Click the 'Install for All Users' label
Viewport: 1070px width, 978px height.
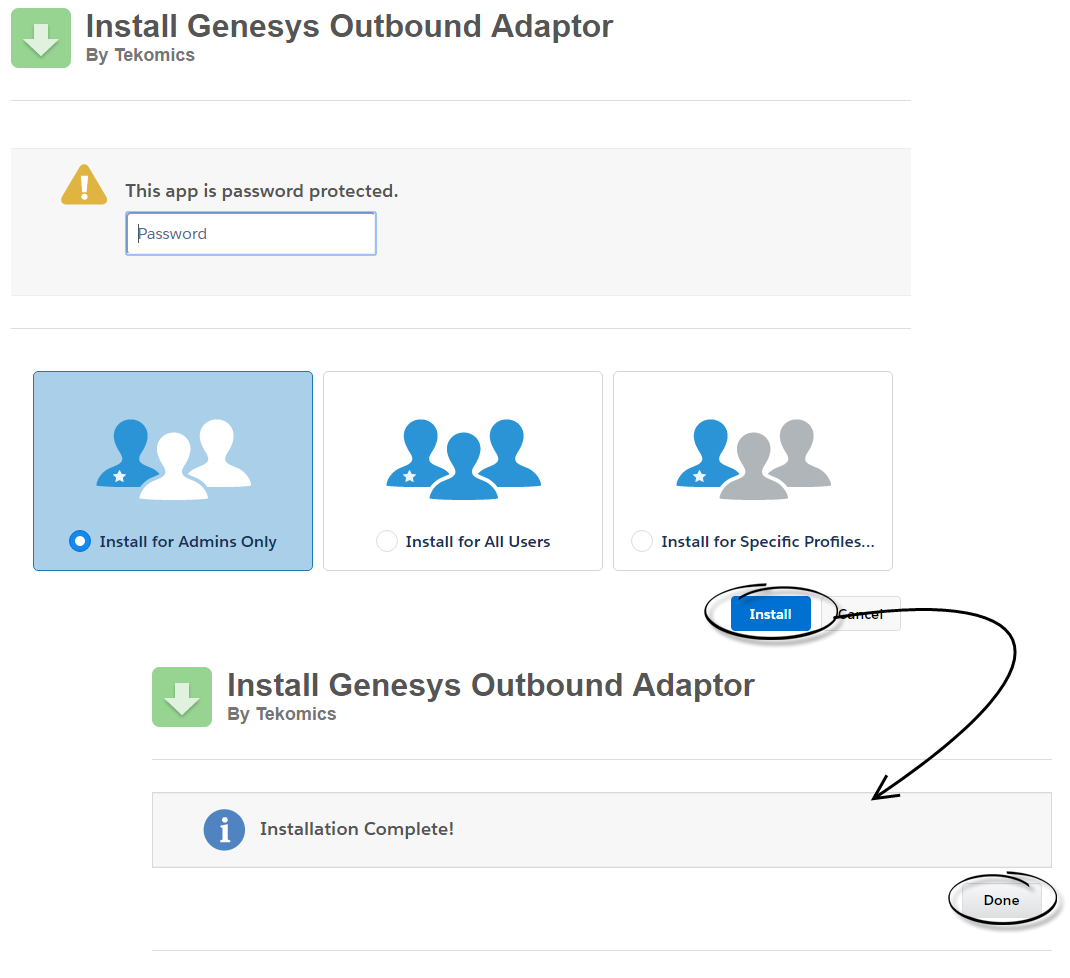pyautogui.click(x=478, y=542)
